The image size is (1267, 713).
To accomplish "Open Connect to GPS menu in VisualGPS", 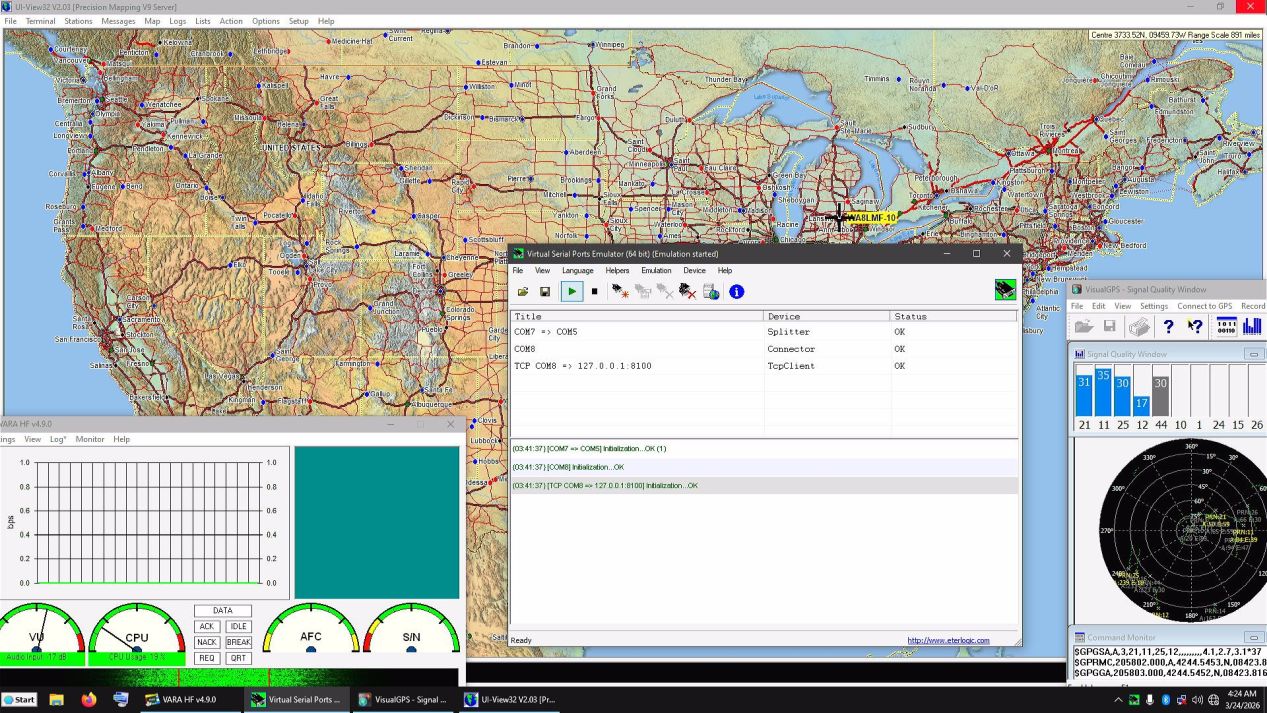I will pyautogui.click(x=1204, y=306).
